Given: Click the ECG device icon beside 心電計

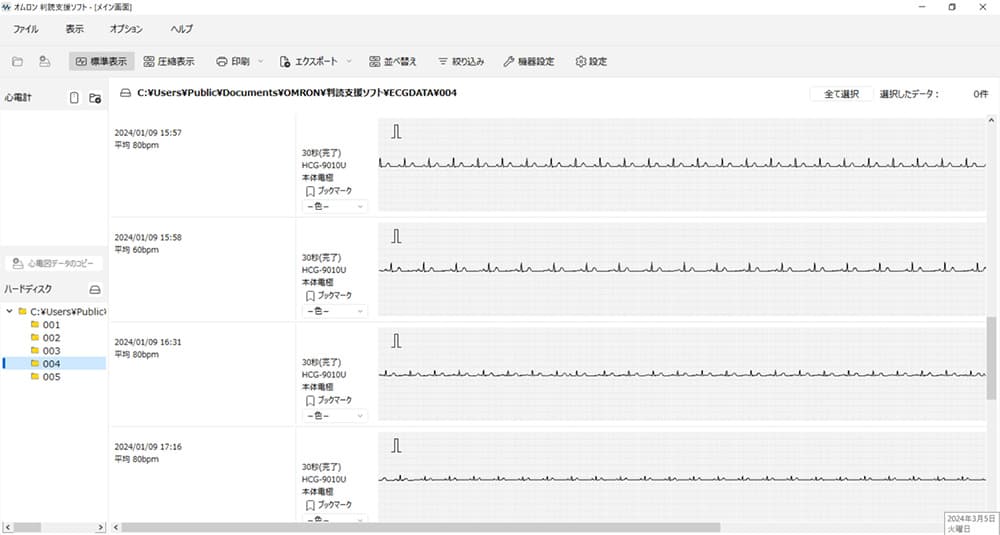Looking at the screenshot, I should [x=74, y=98].
